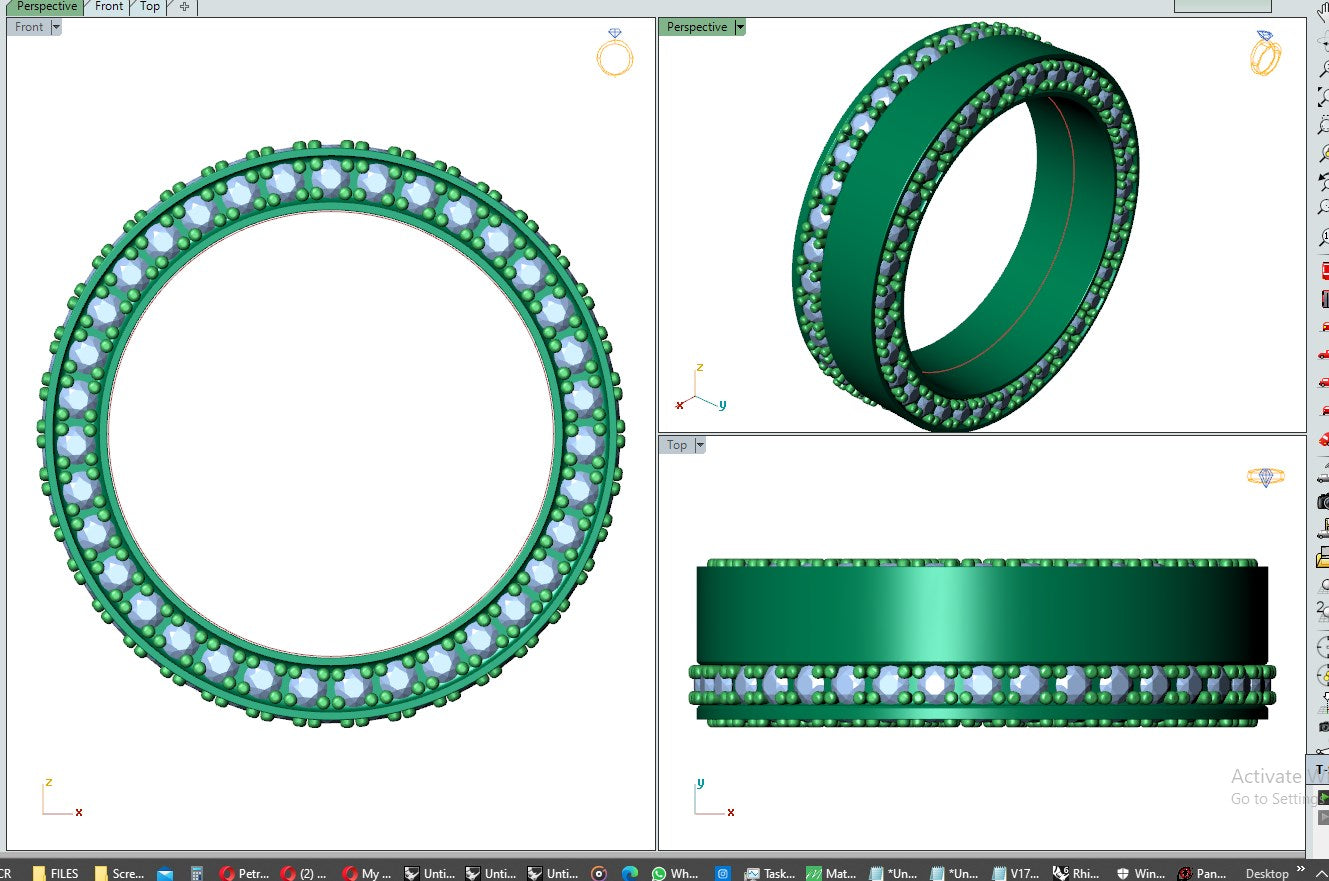This screenshot has width=1329, height=881.
Task: Open FILES folder in the taskbar
Action: (56, 873)
